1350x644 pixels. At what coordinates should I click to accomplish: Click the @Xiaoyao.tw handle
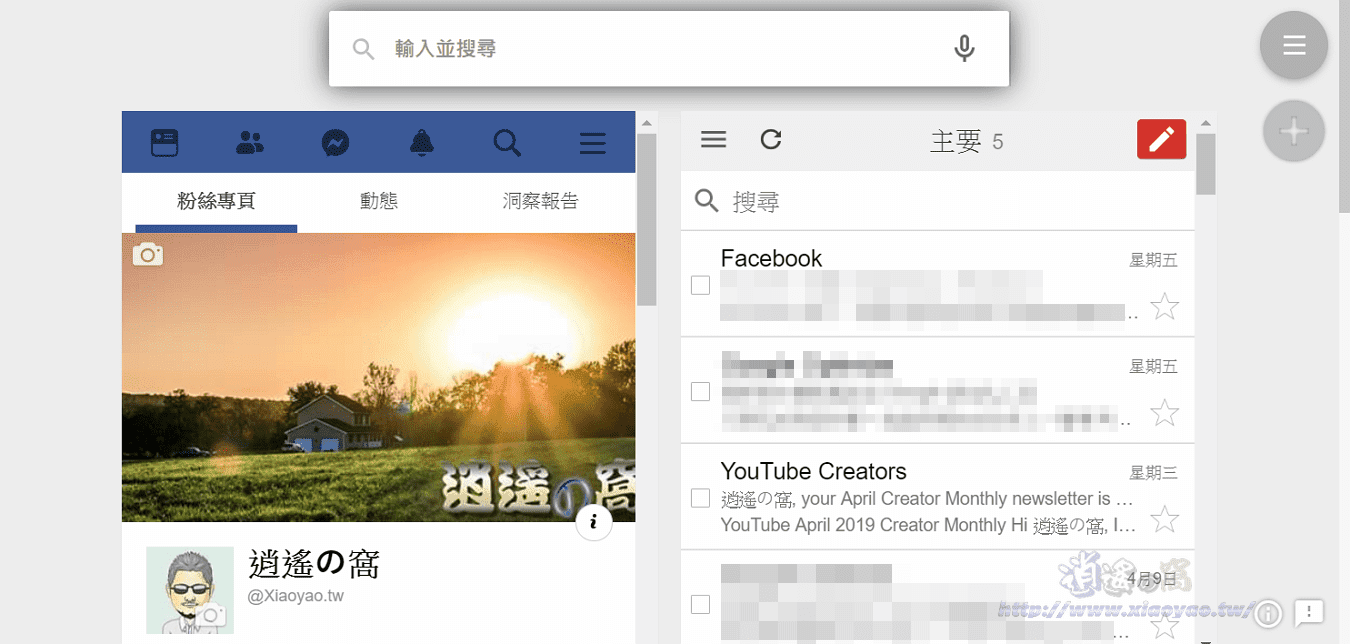tap(296, 596)
